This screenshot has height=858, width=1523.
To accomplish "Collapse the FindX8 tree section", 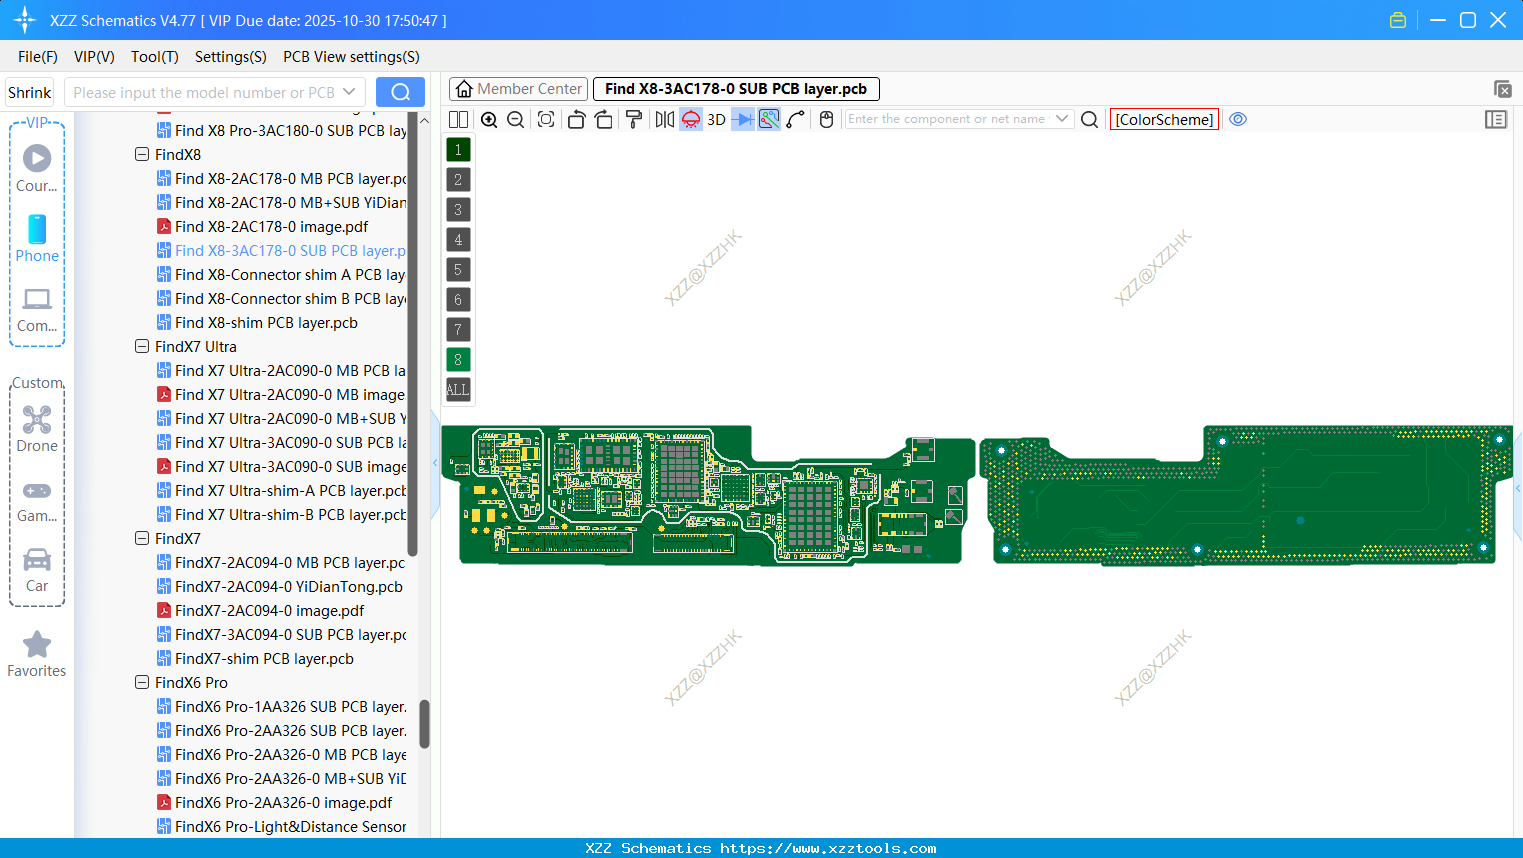I will tap(142, 154).
